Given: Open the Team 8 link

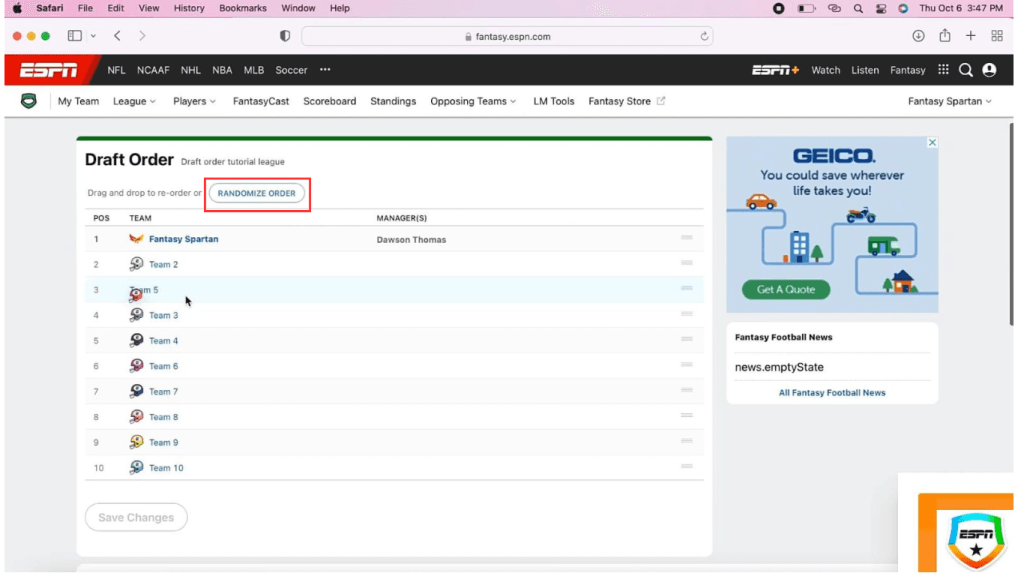Looking at the screenshot, I should point(163,417).
